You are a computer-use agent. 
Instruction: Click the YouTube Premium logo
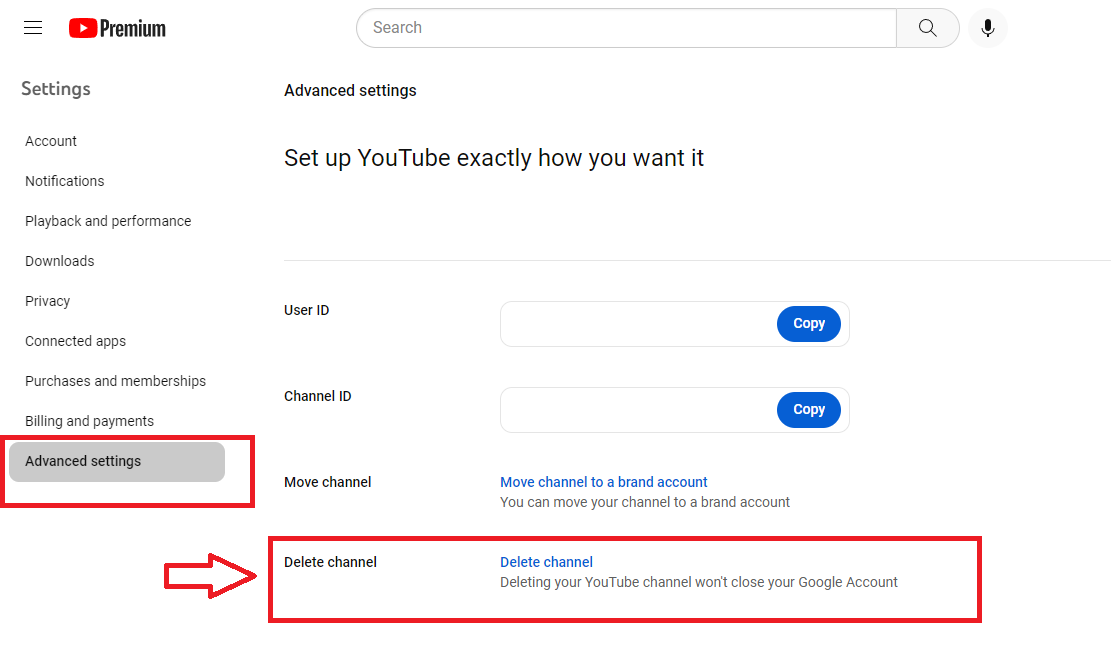116,27
